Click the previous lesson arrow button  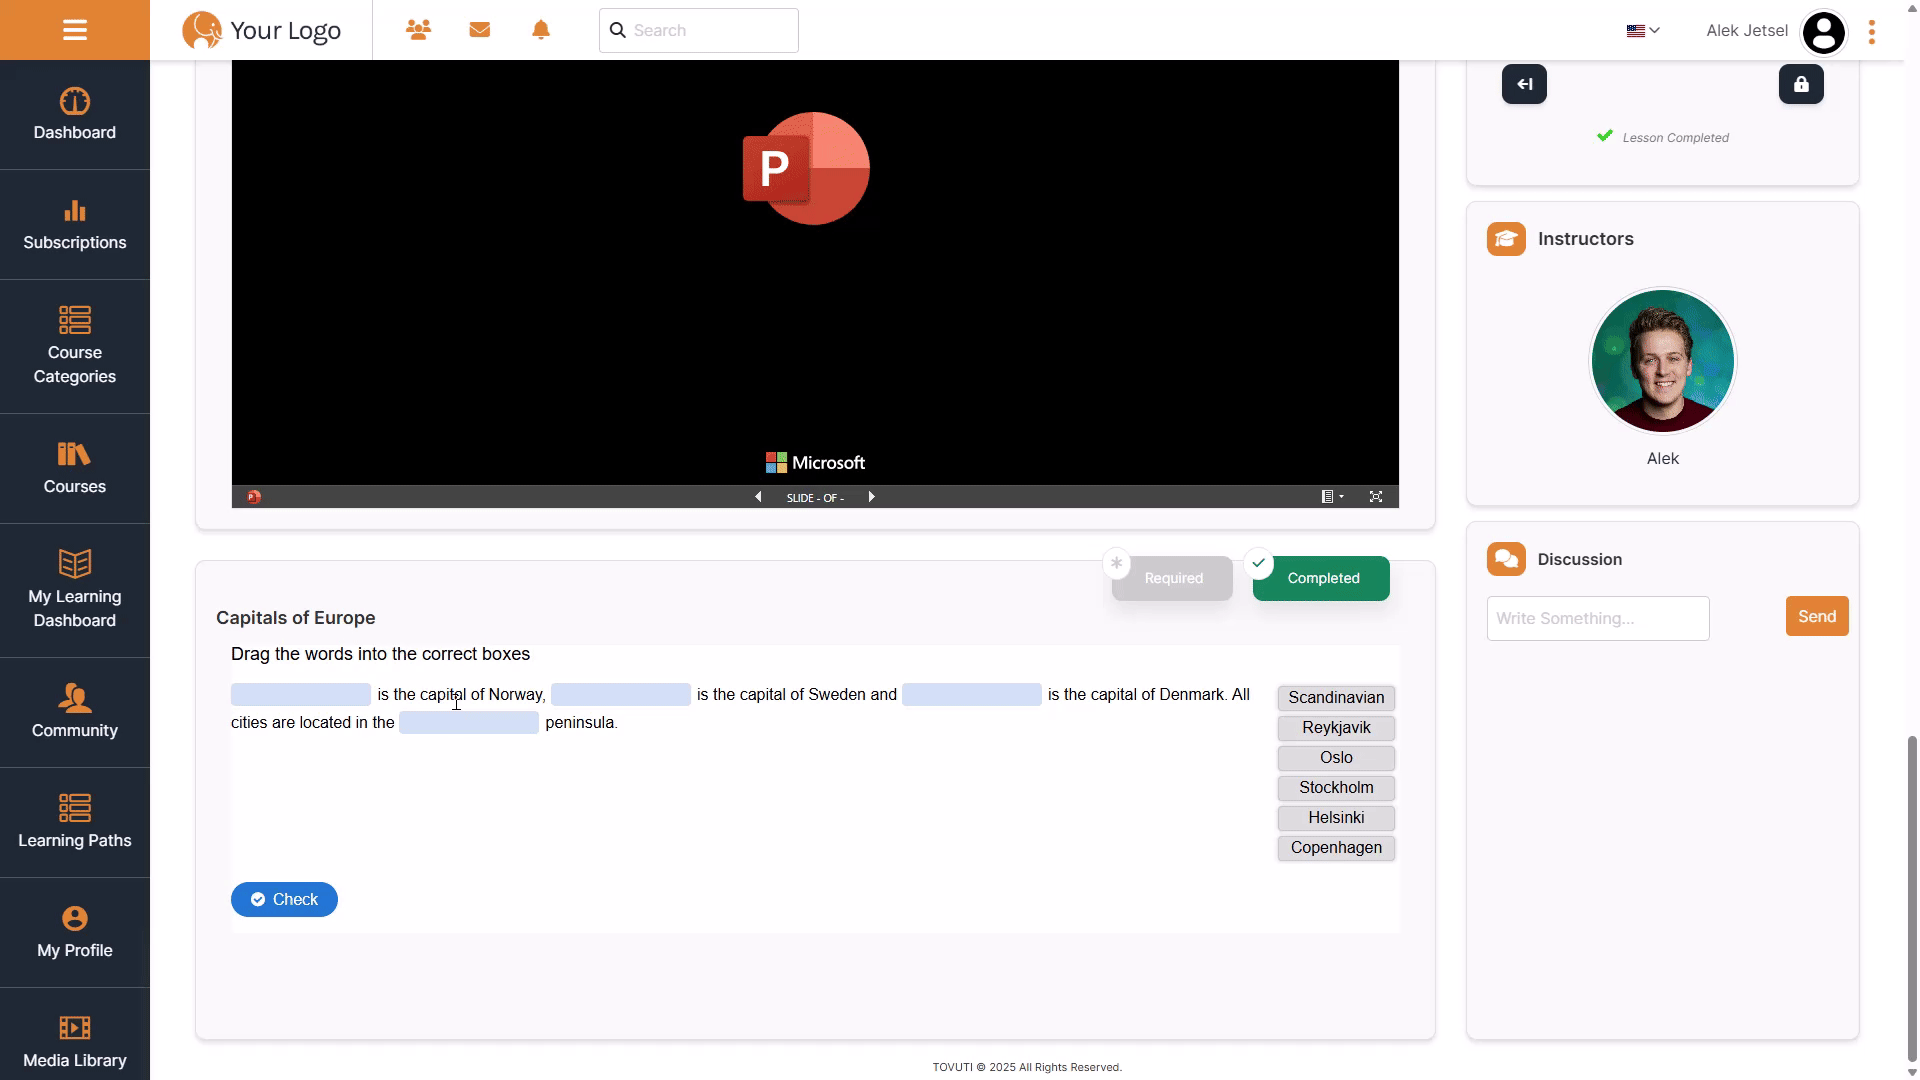click(1524, 84)
